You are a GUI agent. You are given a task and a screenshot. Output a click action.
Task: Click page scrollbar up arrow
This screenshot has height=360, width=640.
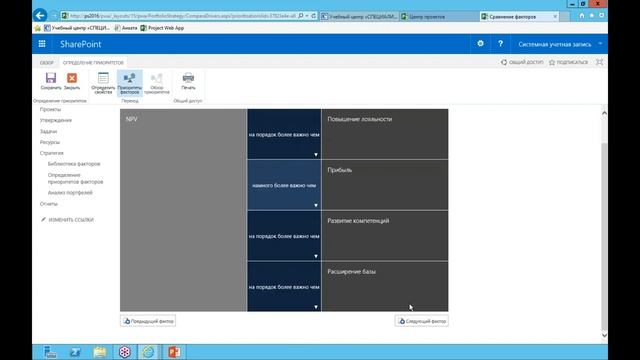(x=604, y=113)
